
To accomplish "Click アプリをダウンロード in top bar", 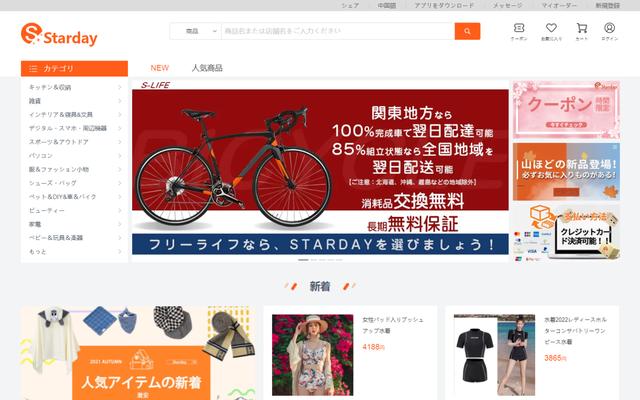I will (444, 5).
